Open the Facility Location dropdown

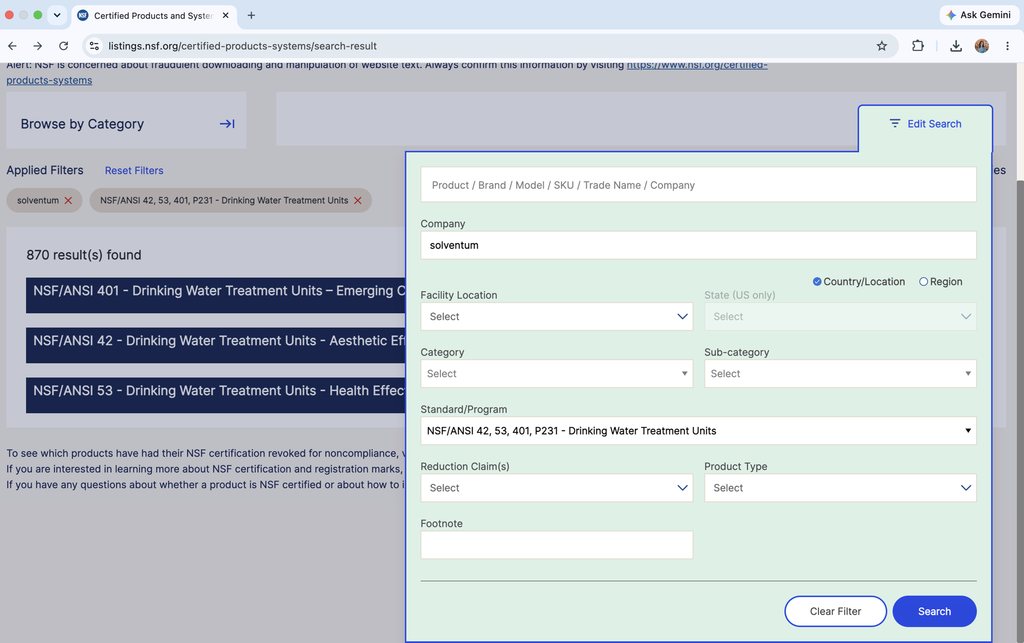556,317
